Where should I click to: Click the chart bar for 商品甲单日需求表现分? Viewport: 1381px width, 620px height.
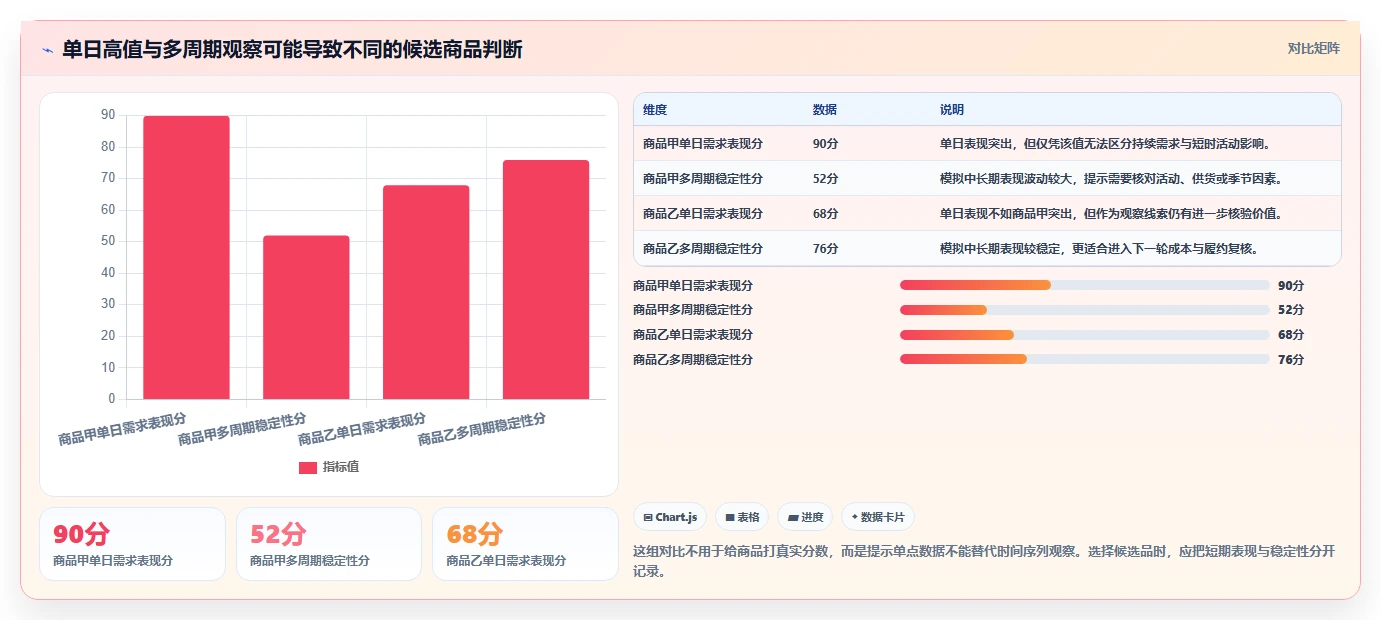point(186,258)
